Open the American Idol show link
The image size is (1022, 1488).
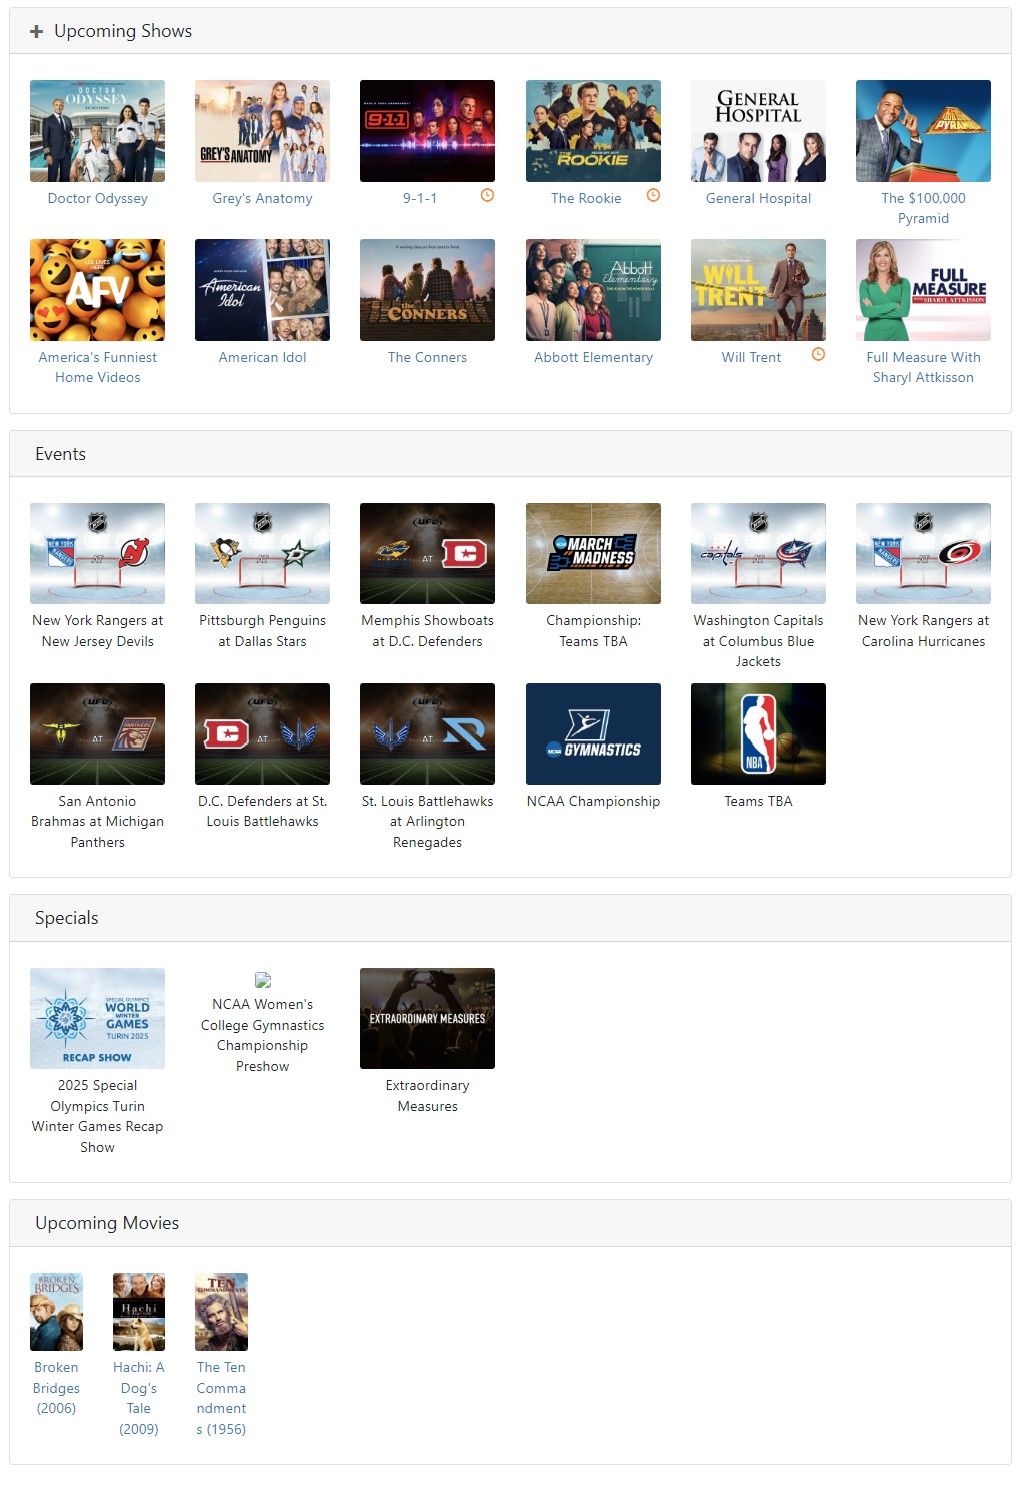pyautogui.click(x=262, y=357)
